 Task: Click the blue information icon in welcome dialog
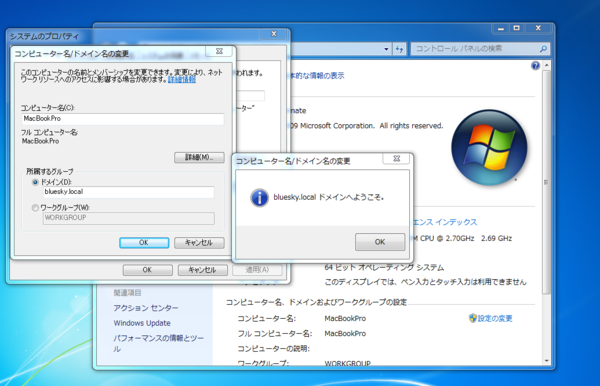pyautogui.click(x=259, y=198)
